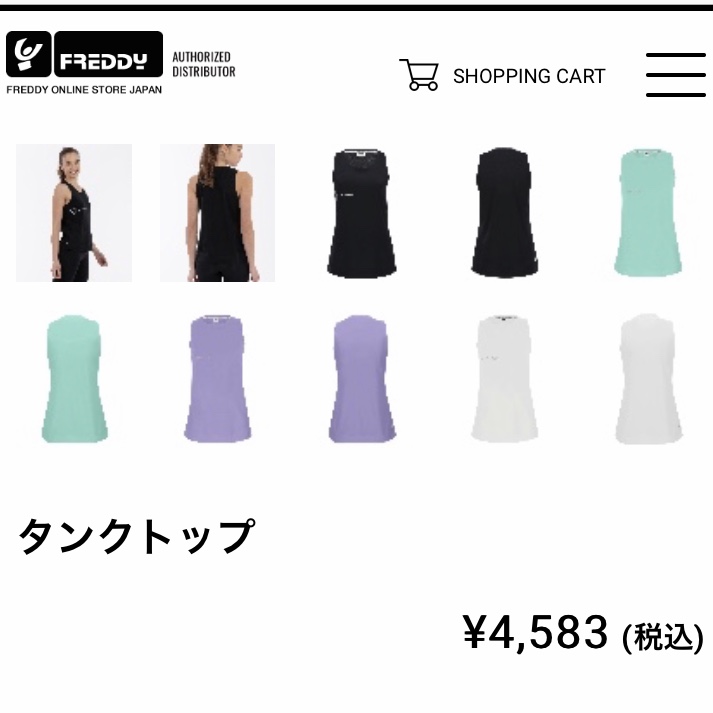Open the hamburger menu
Screen dimensions: 713x713
676,75
